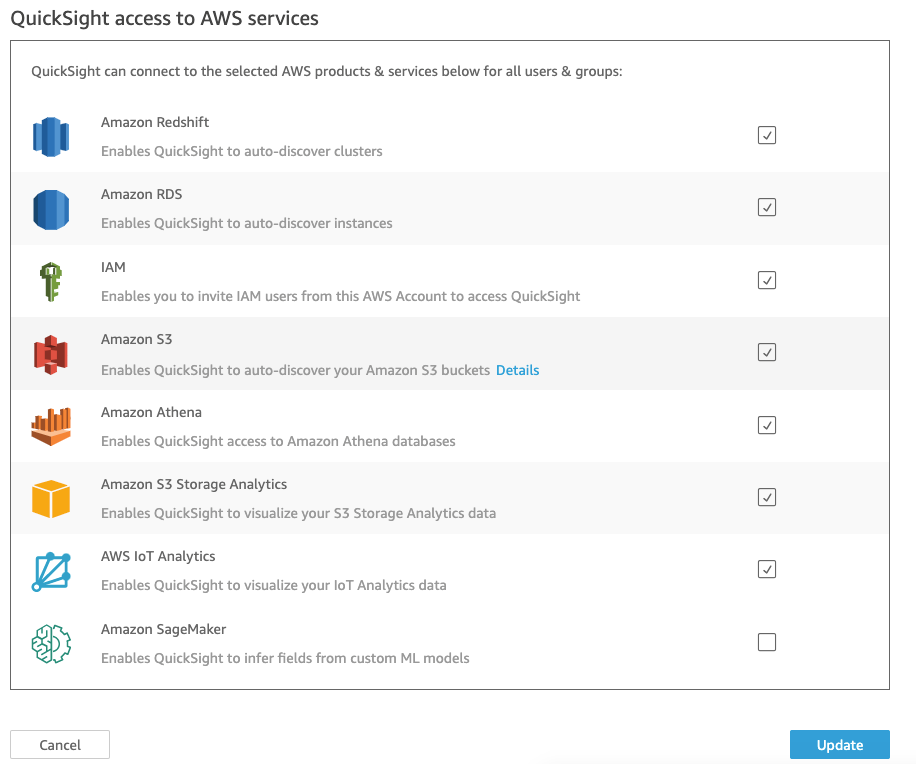Click the Amazon SageMaker icon
Image resolution: width=916 pixels, height=764 pixels.
pos(50,644)
